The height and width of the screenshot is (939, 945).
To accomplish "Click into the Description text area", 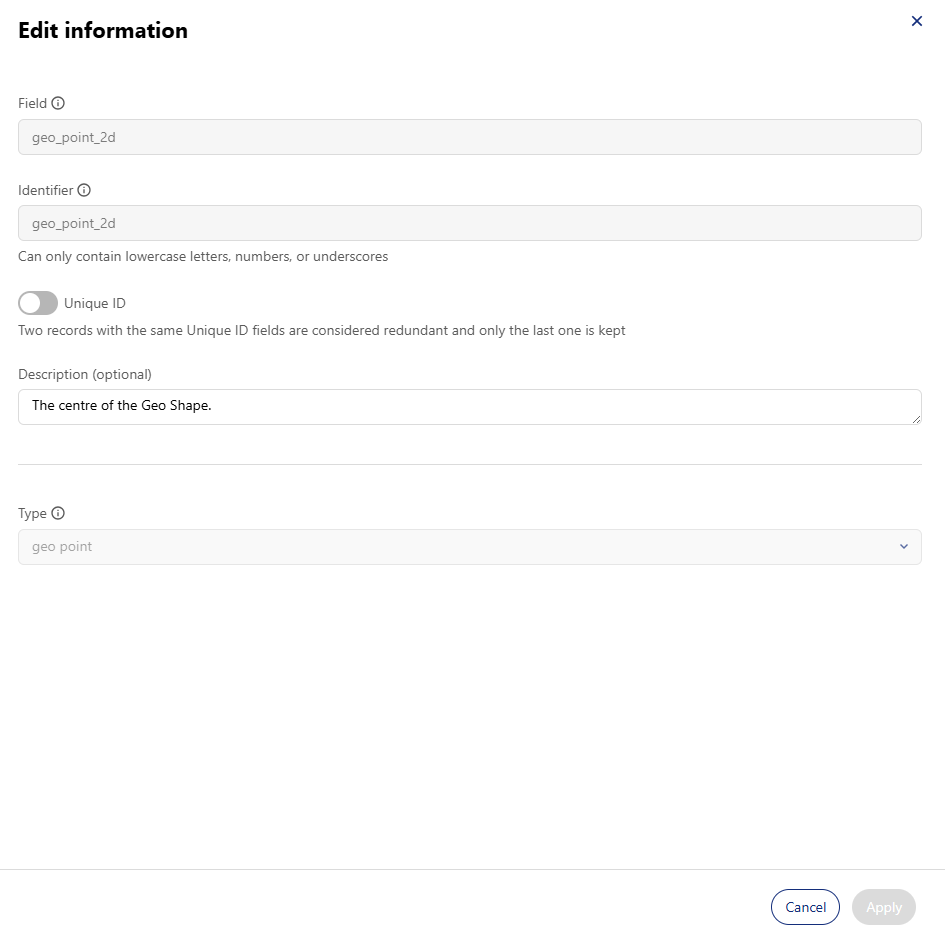I will (469, 407).
